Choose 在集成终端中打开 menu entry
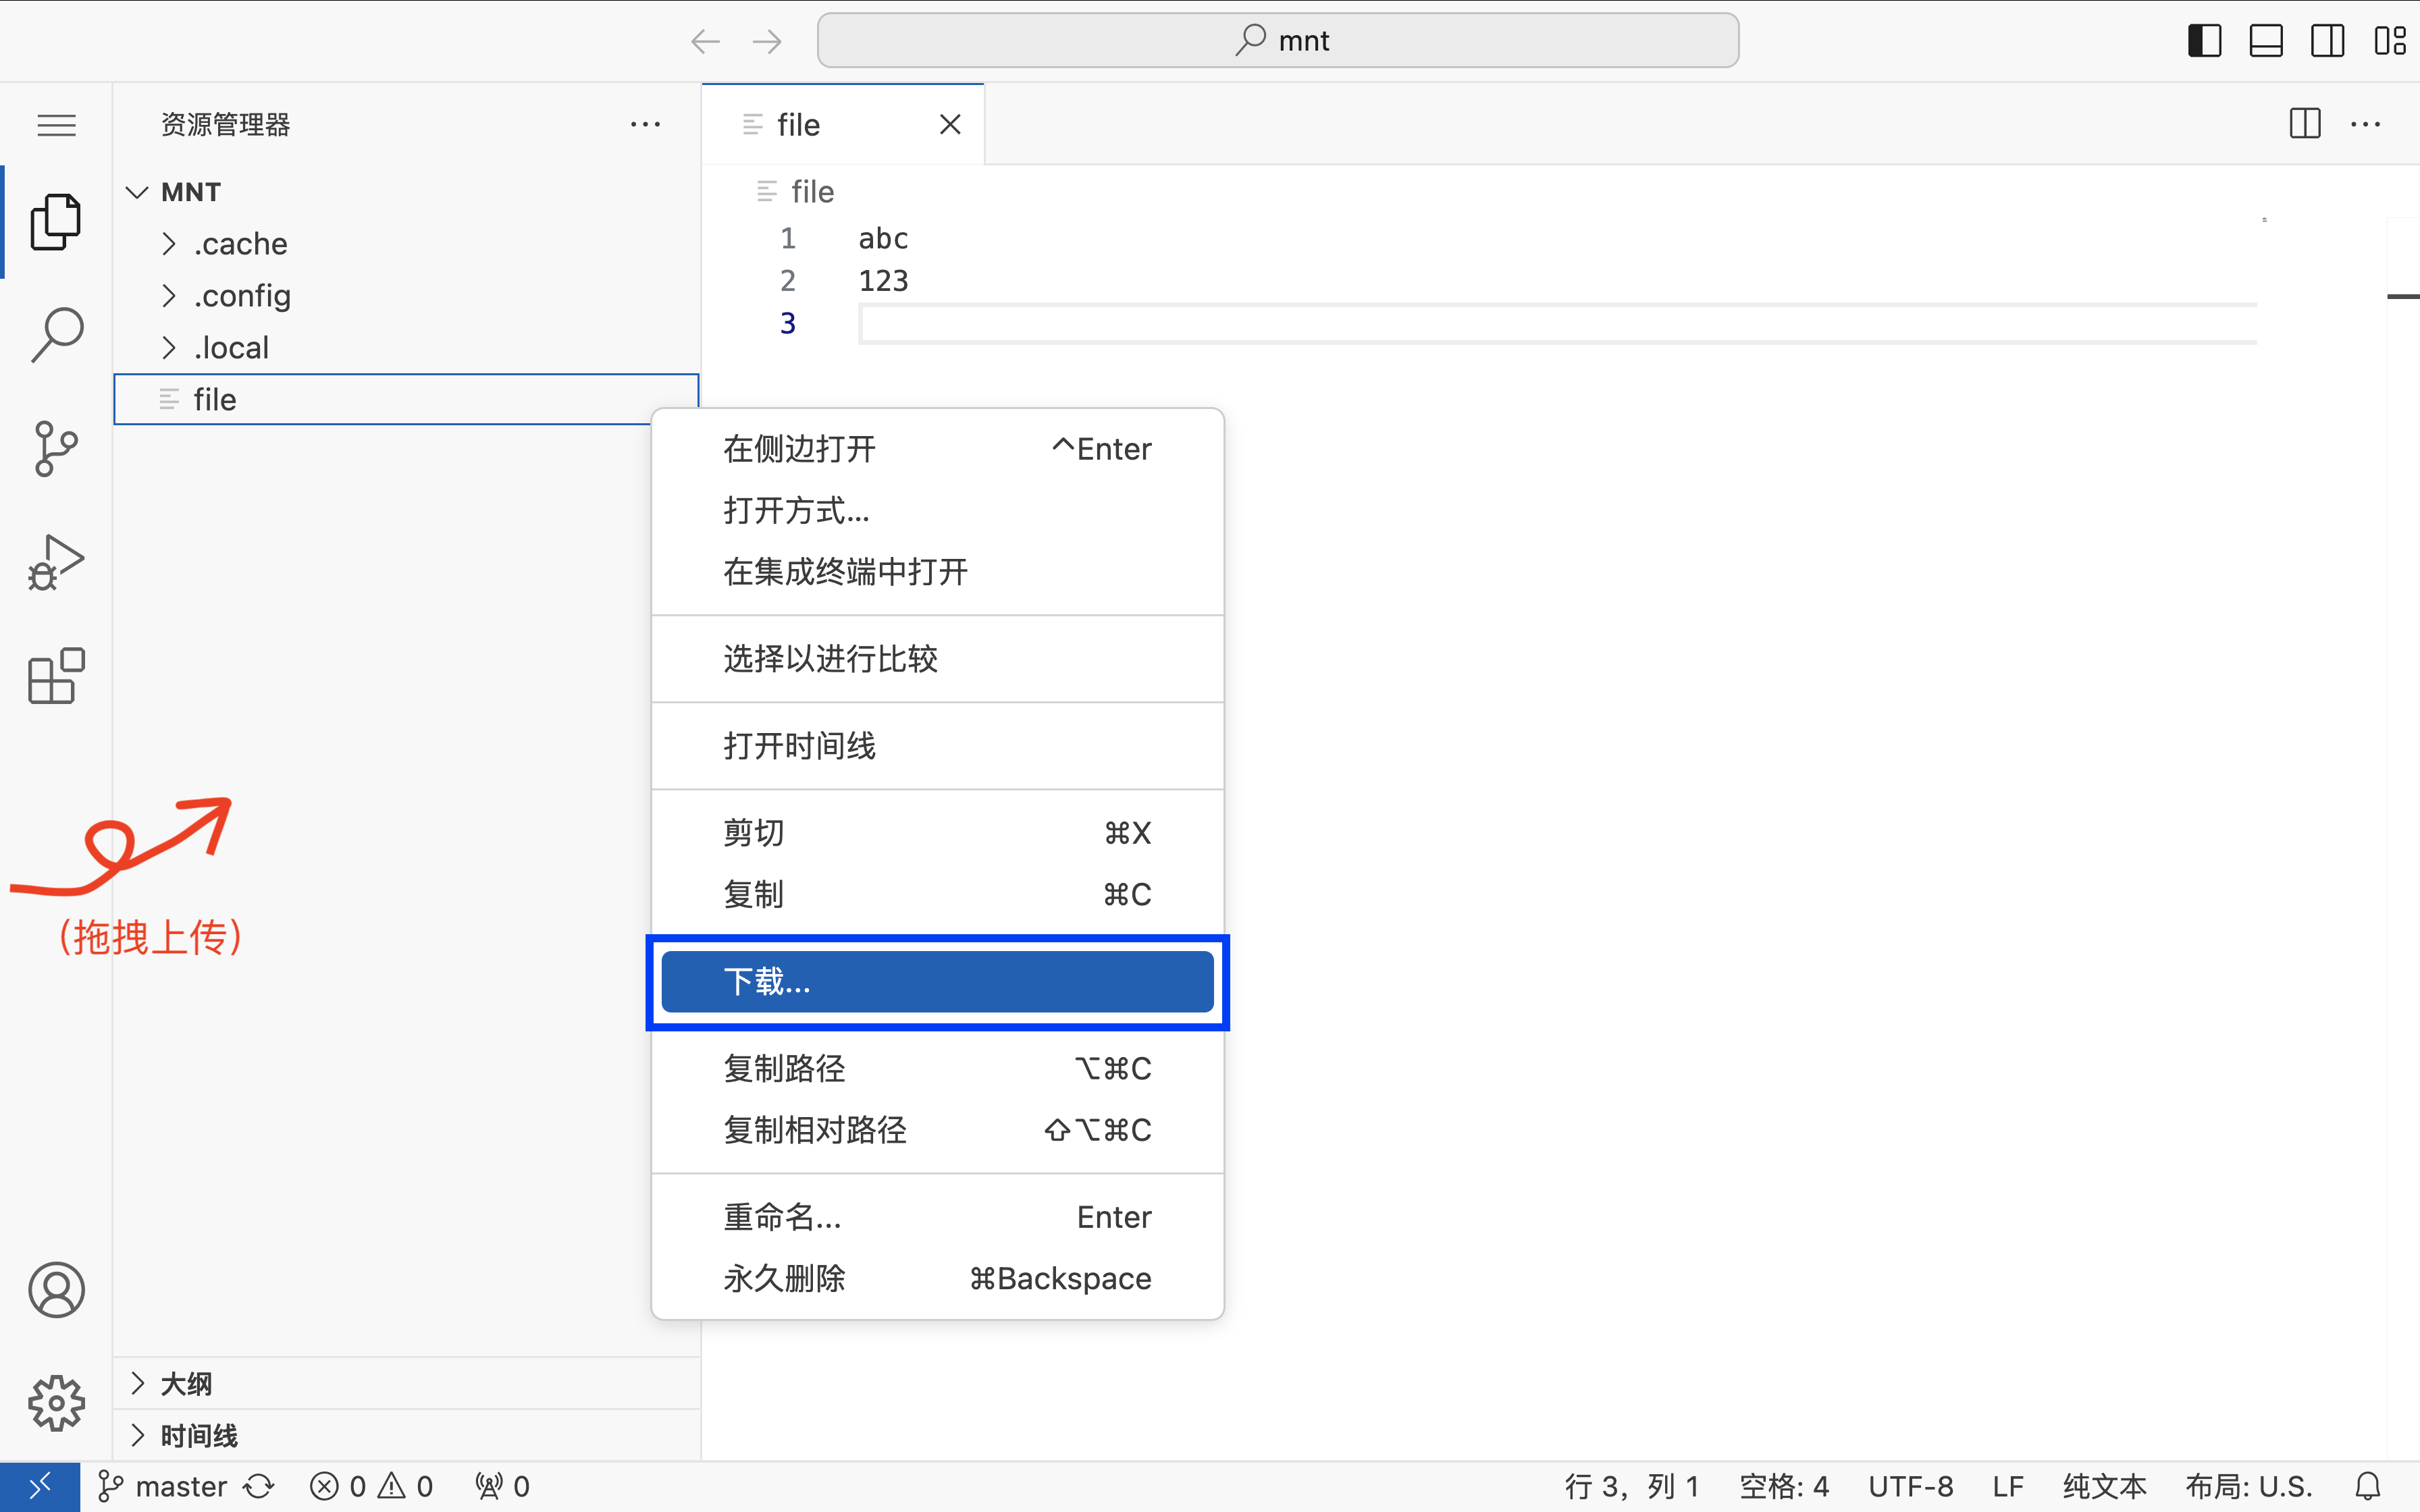This screenshot has width=2420, height=1512. pyautogui.click(x=937, y=572)
